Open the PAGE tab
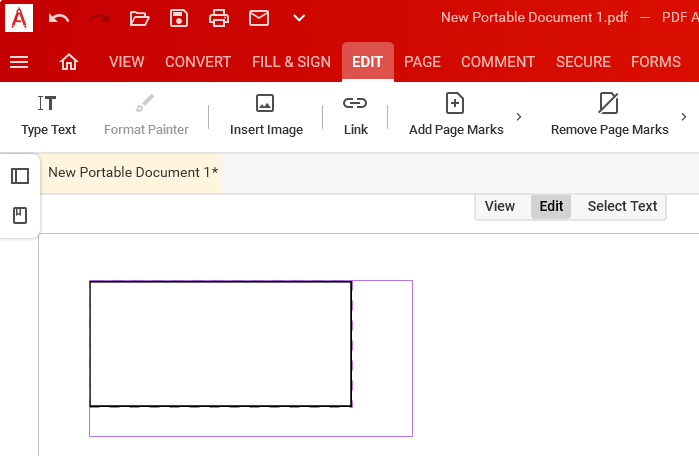Viewport: 699px width, 456px height. pyautogui.click(x=422, y=62)
